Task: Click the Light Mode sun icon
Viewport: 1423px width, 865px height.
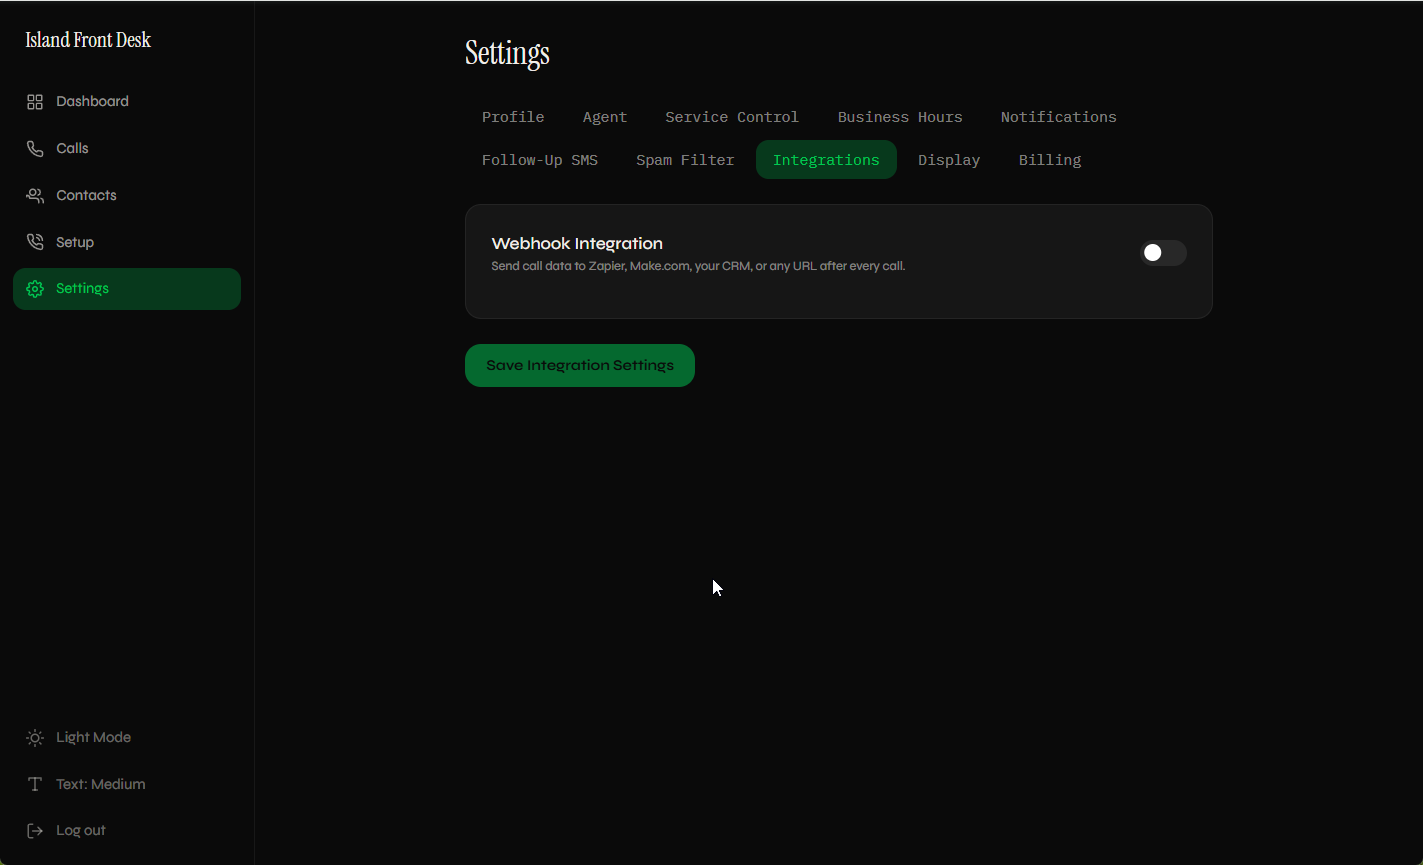Action: 34,737
